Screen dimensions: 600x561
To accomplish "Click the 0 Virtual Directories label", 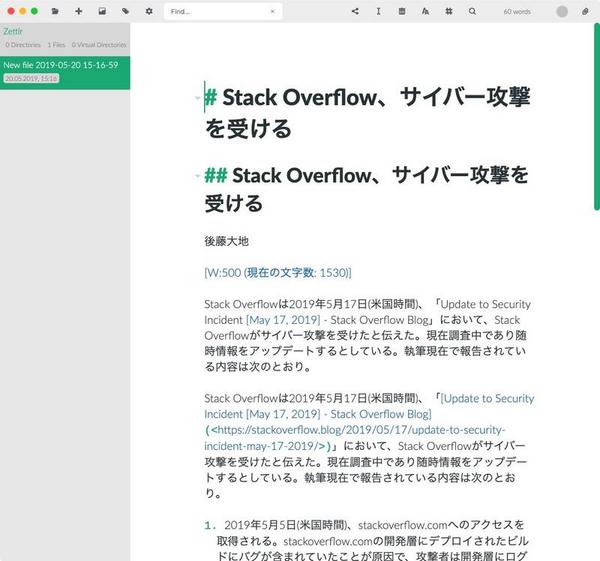I will tap(99, 45).
